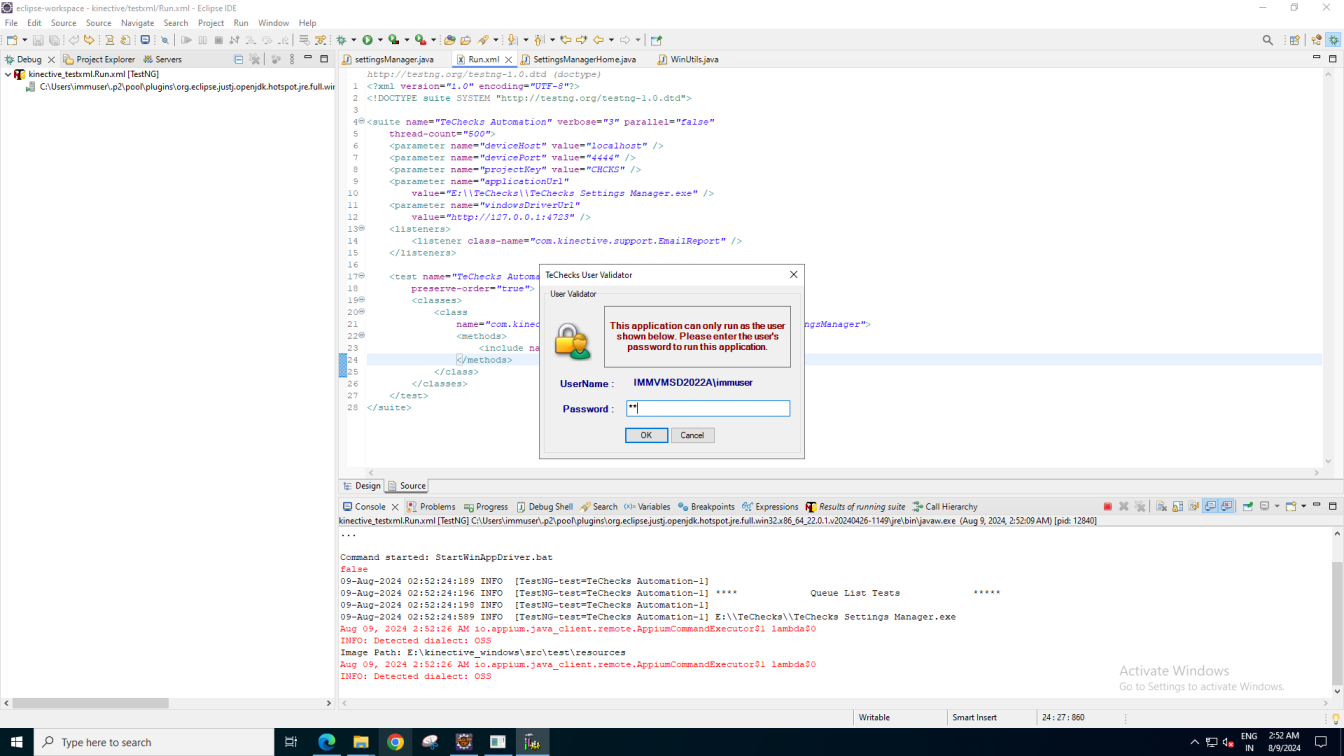1344x756 pixels.
Task: Click the Password input field
Action: click(708, 408)
